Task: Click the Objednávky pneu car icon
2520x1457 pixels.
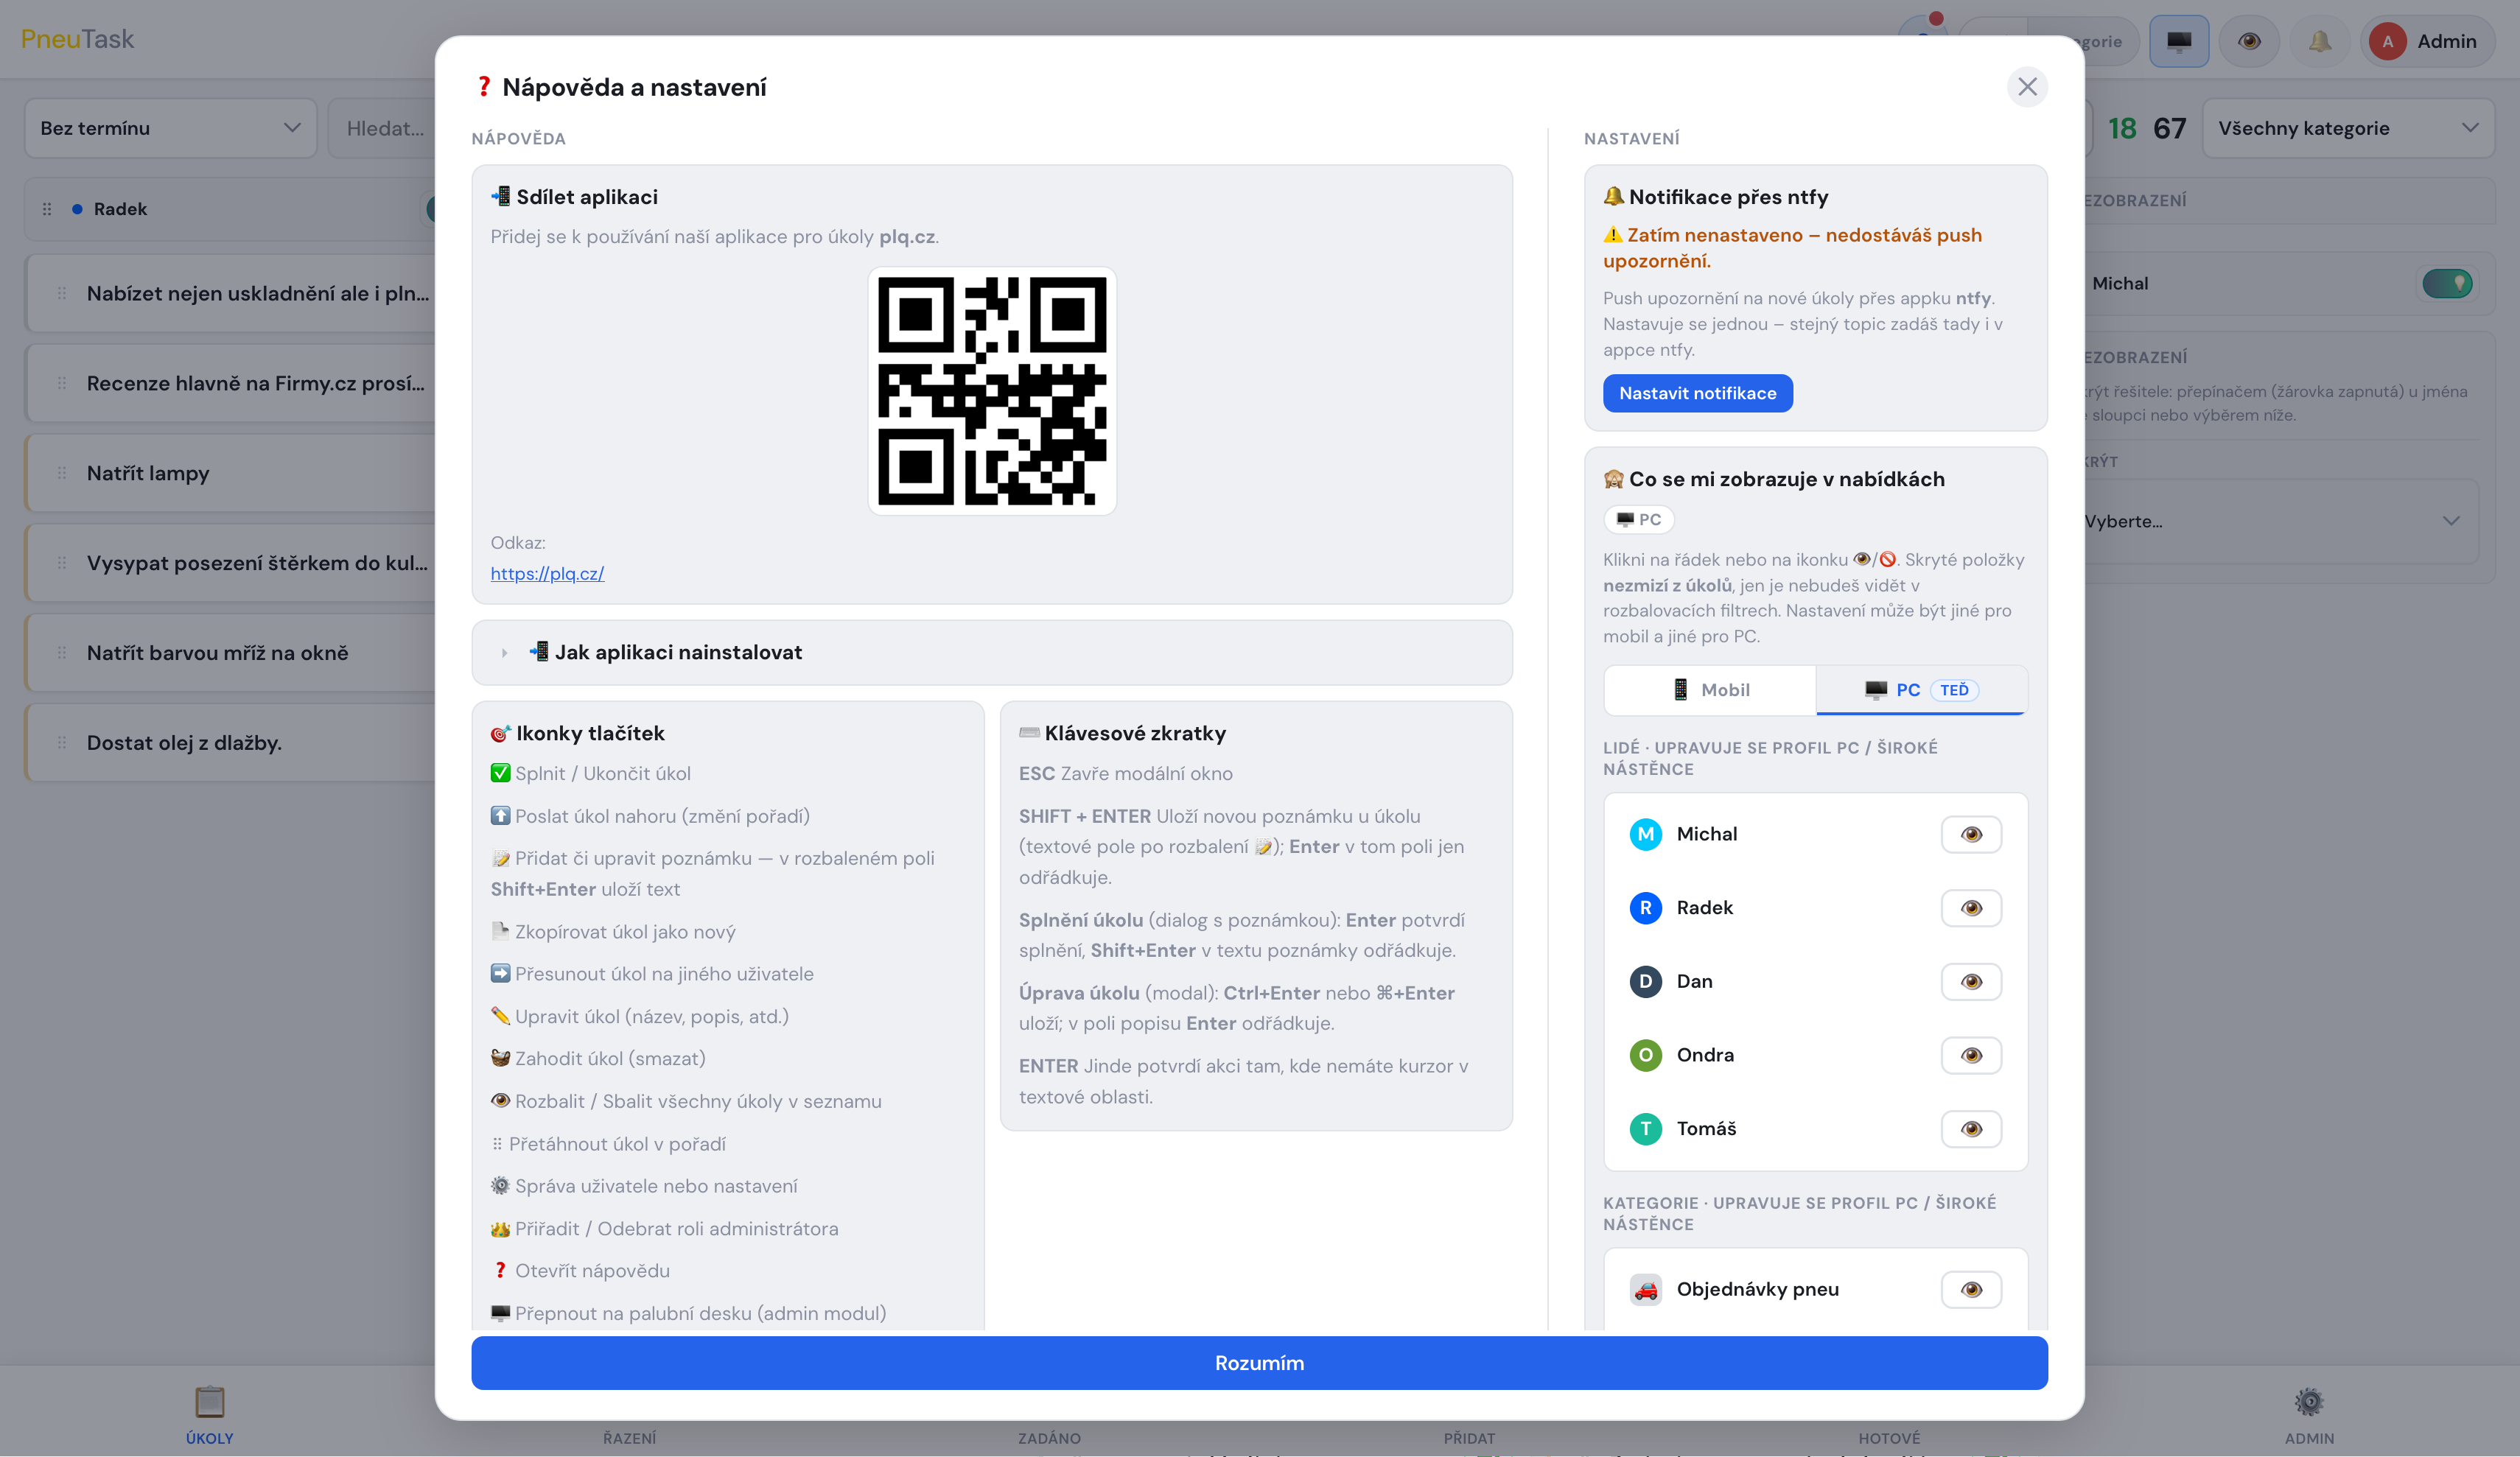Action: [x=1645, y=1289]
